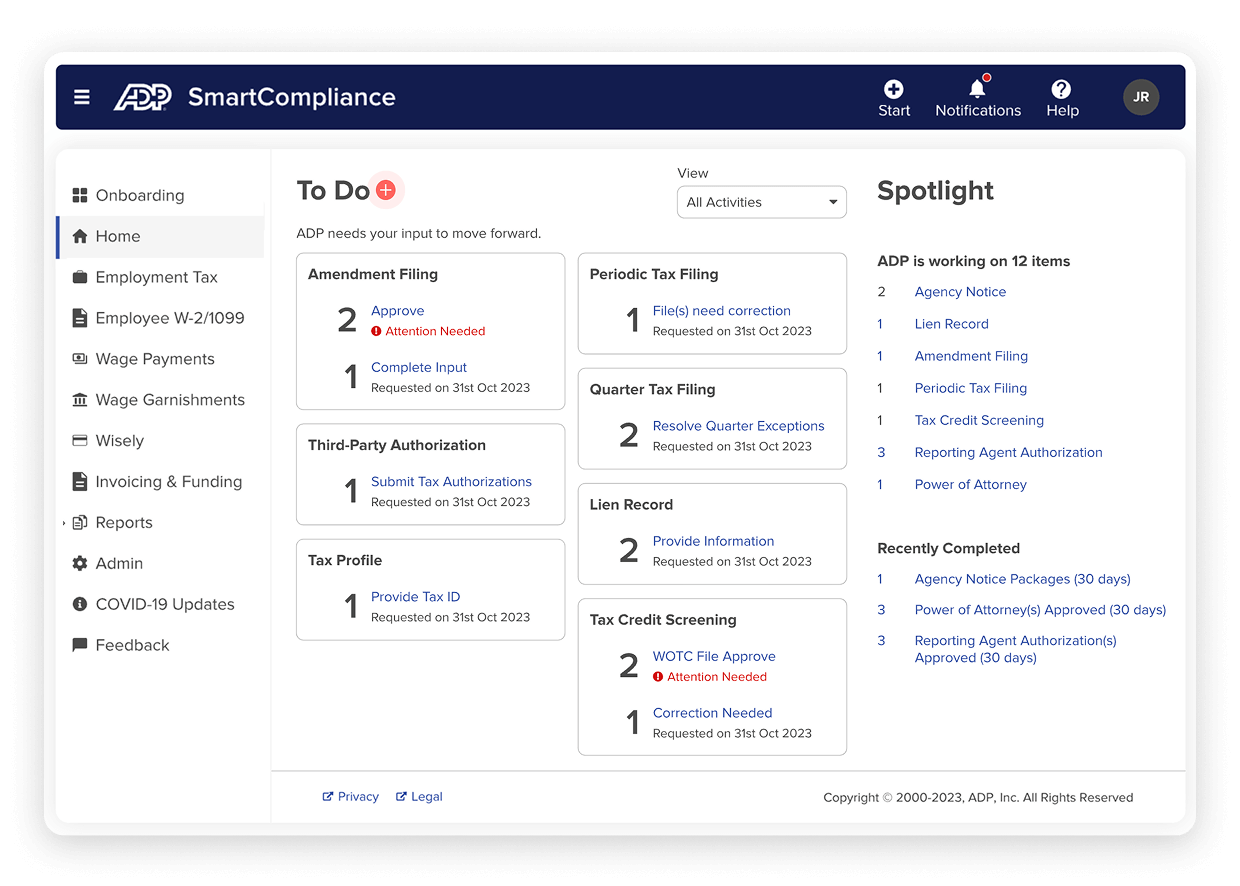This screenshot has height=886, width=1240.
Task: Click the Wage Garnishments bank icon
Action: coord(80,400)
